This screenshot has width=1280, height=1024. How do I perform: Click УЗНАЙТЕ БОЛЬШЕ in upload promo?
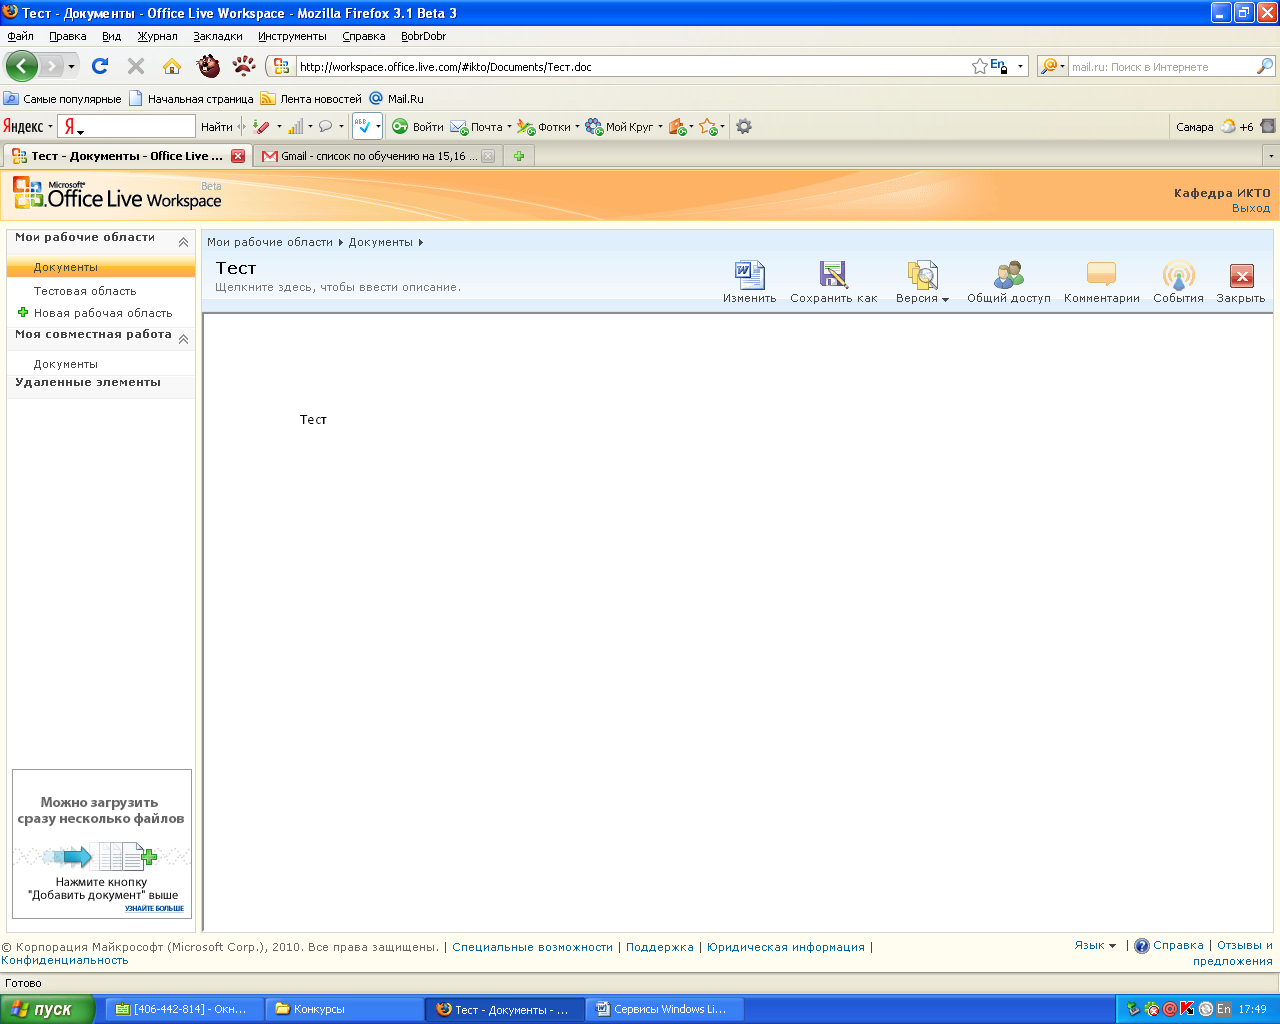pyautogui.click(x=154, y=908)
